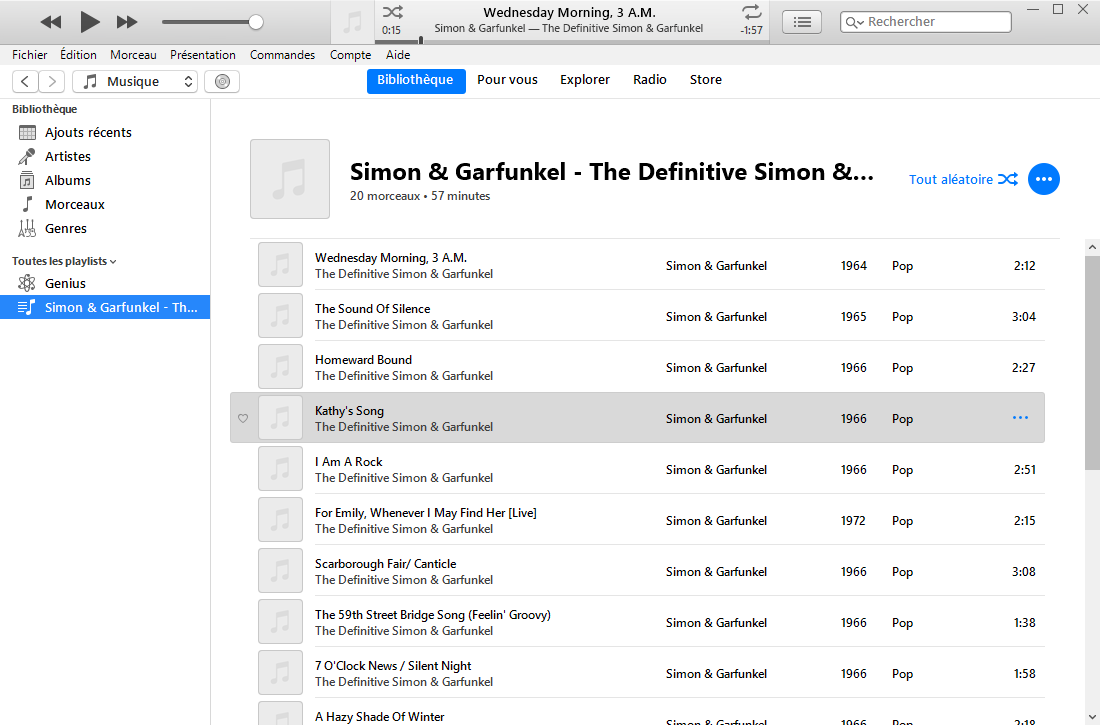This screenshot has width=1100, height=725.
Task: Click the 1972 year of For Emily row
Action: click(x=853, y=521)
